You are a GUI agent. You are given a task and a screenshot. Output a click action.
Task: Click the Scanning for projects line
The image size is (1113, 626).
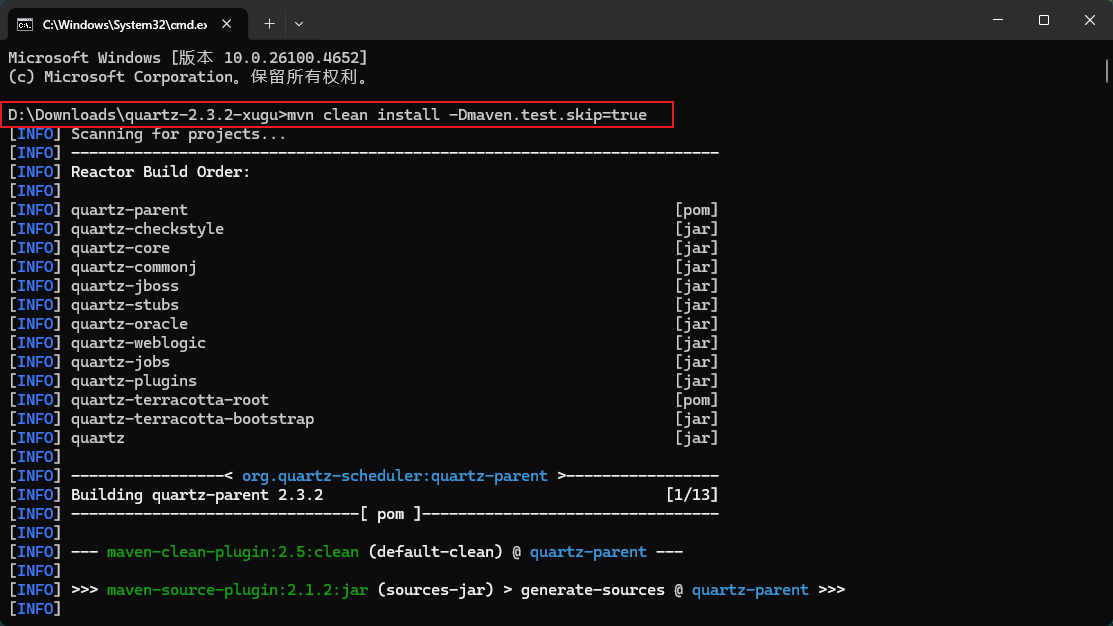178,134
